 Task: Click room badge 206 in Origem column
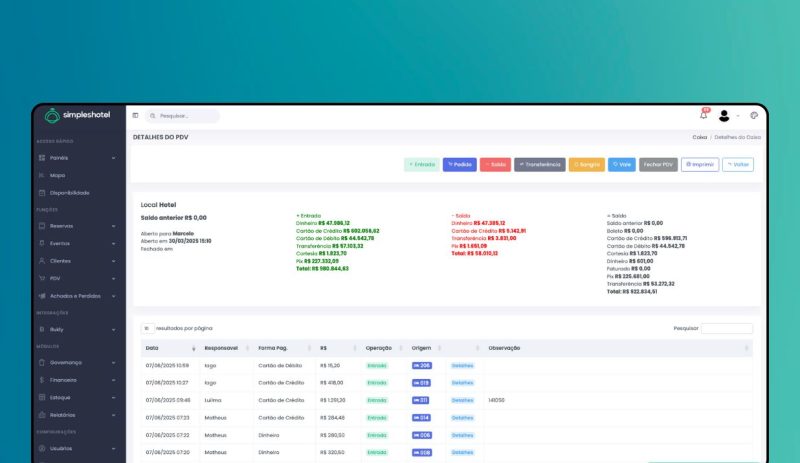(x=421, y=366)
